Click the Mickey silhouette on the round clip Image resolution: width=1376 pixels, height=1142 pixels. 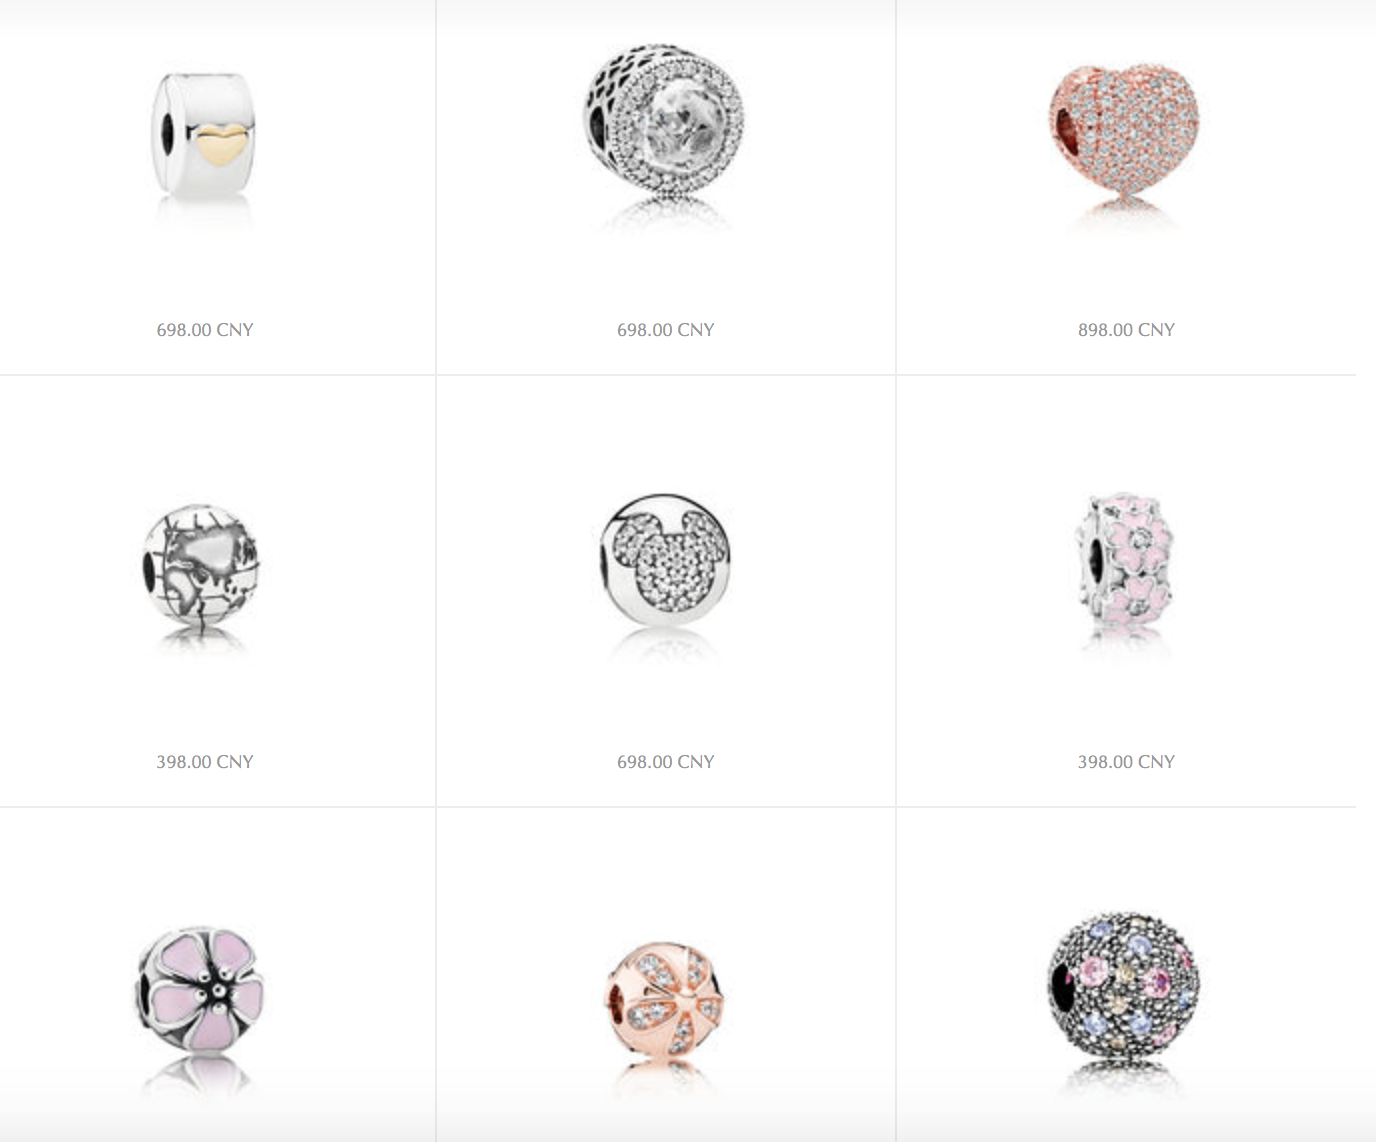(x=668, y=558)
